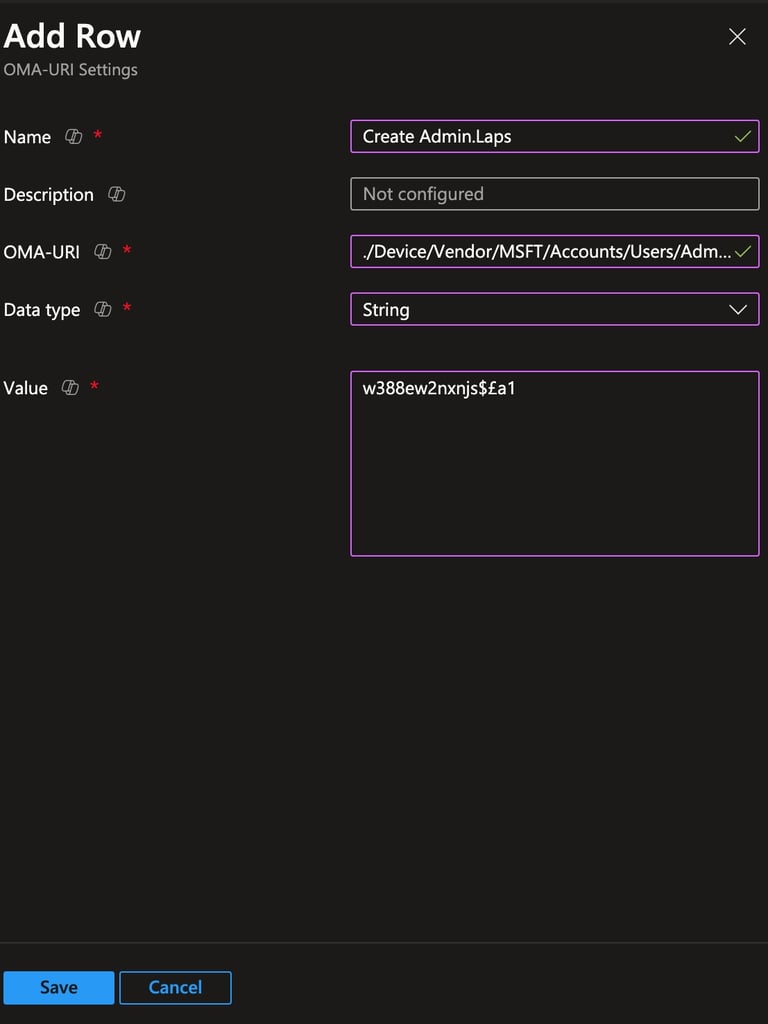This screenshot has width=768, height=1024.
Task: Click the info icon next to Value
Action: [70, 387]
